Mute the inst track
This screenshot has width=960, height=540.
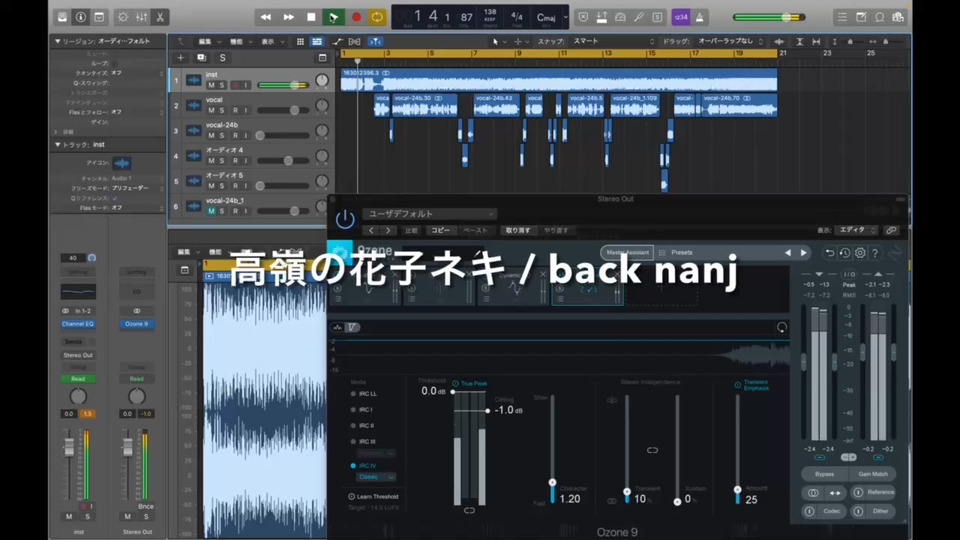(211, 85)
